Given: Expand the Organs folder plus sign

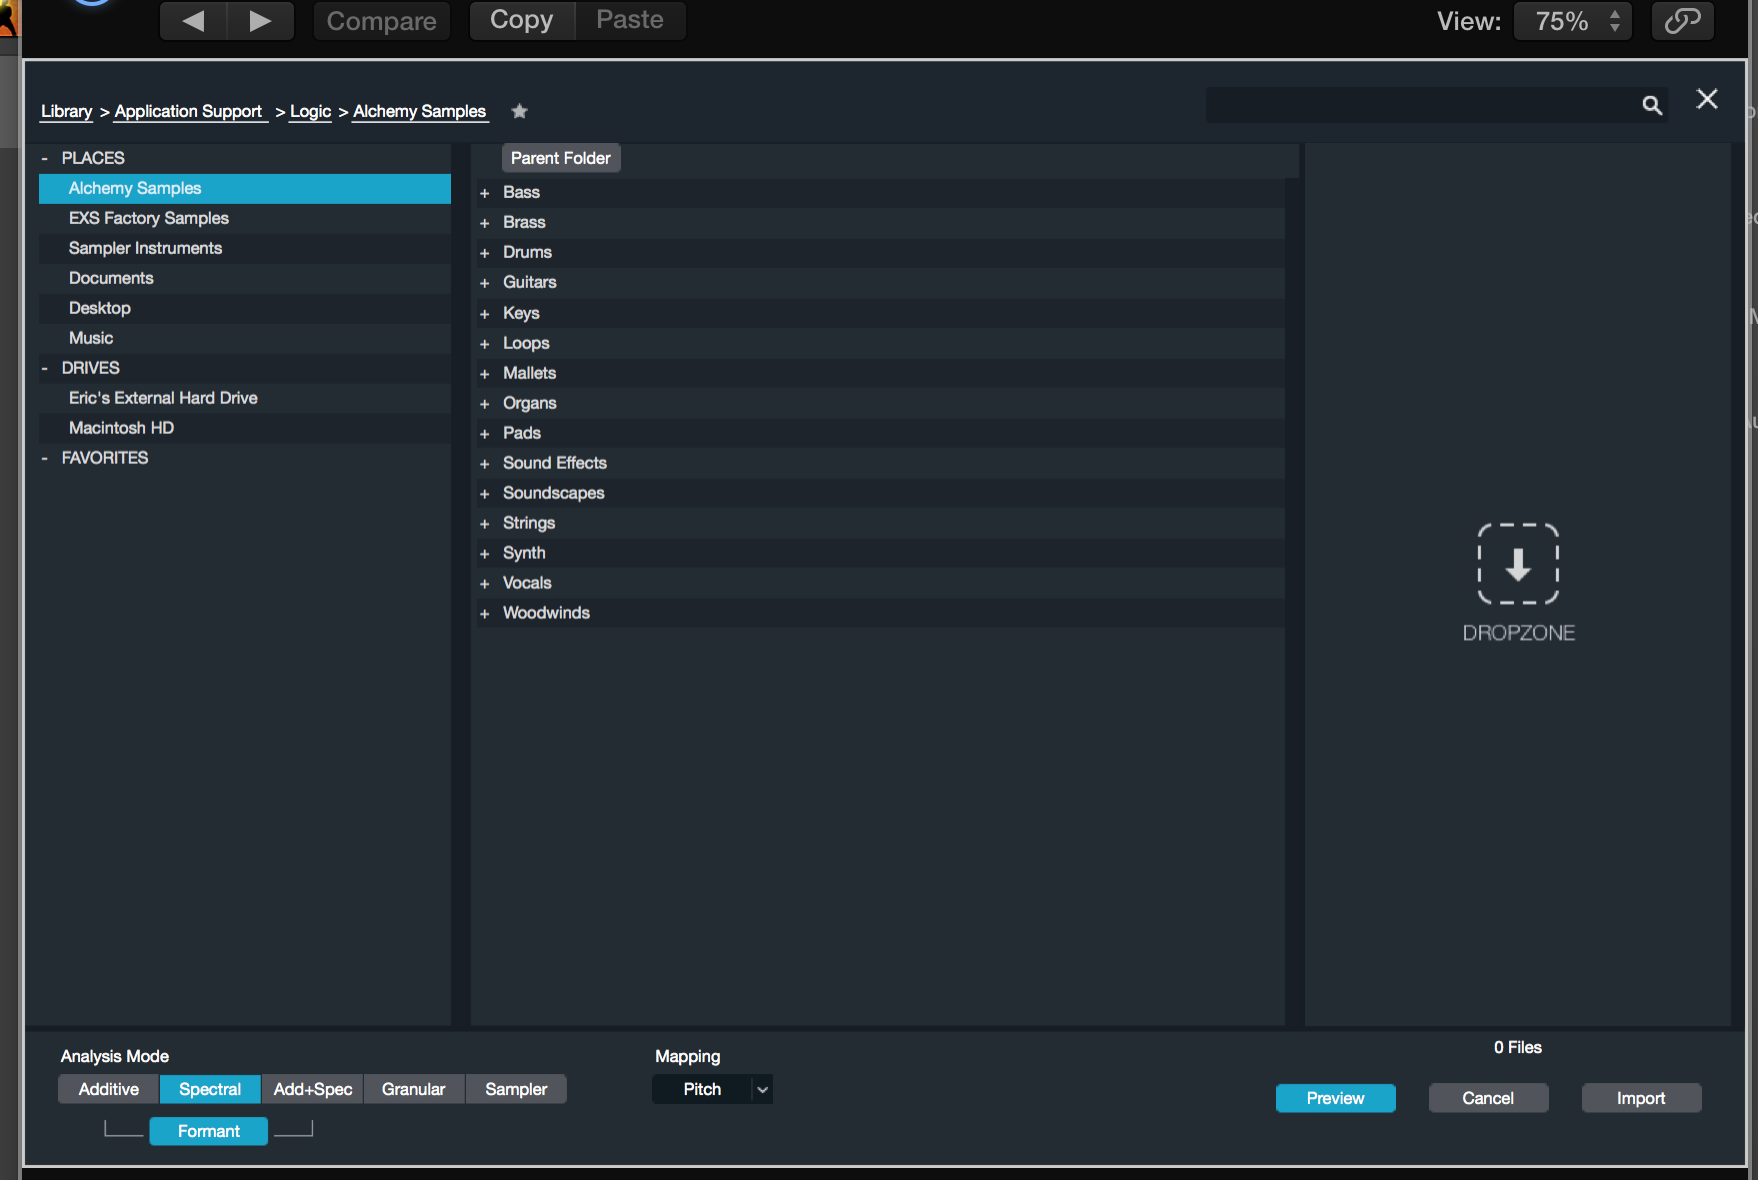Looking at the screenshot, I should click(485, 404).
